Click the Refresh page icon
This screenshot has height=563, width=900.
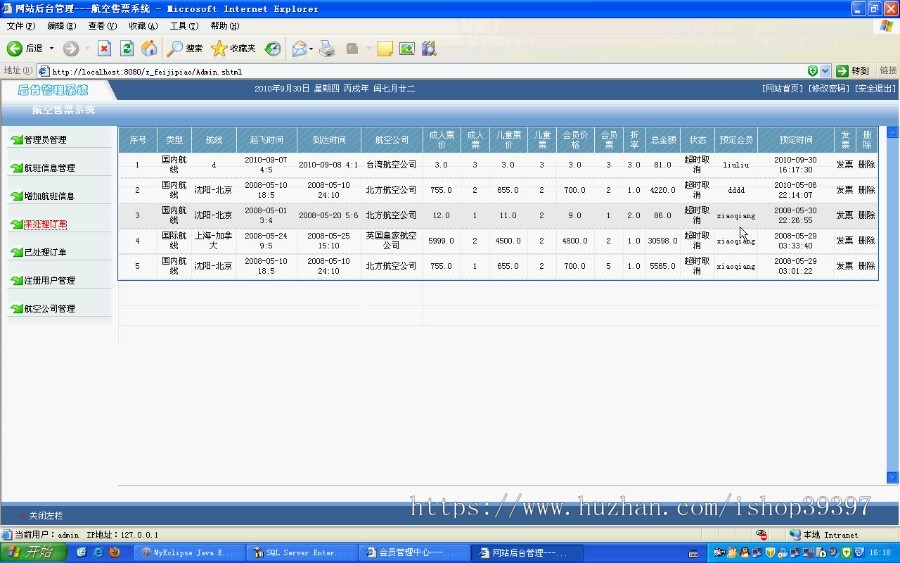[x=127, y=49]
